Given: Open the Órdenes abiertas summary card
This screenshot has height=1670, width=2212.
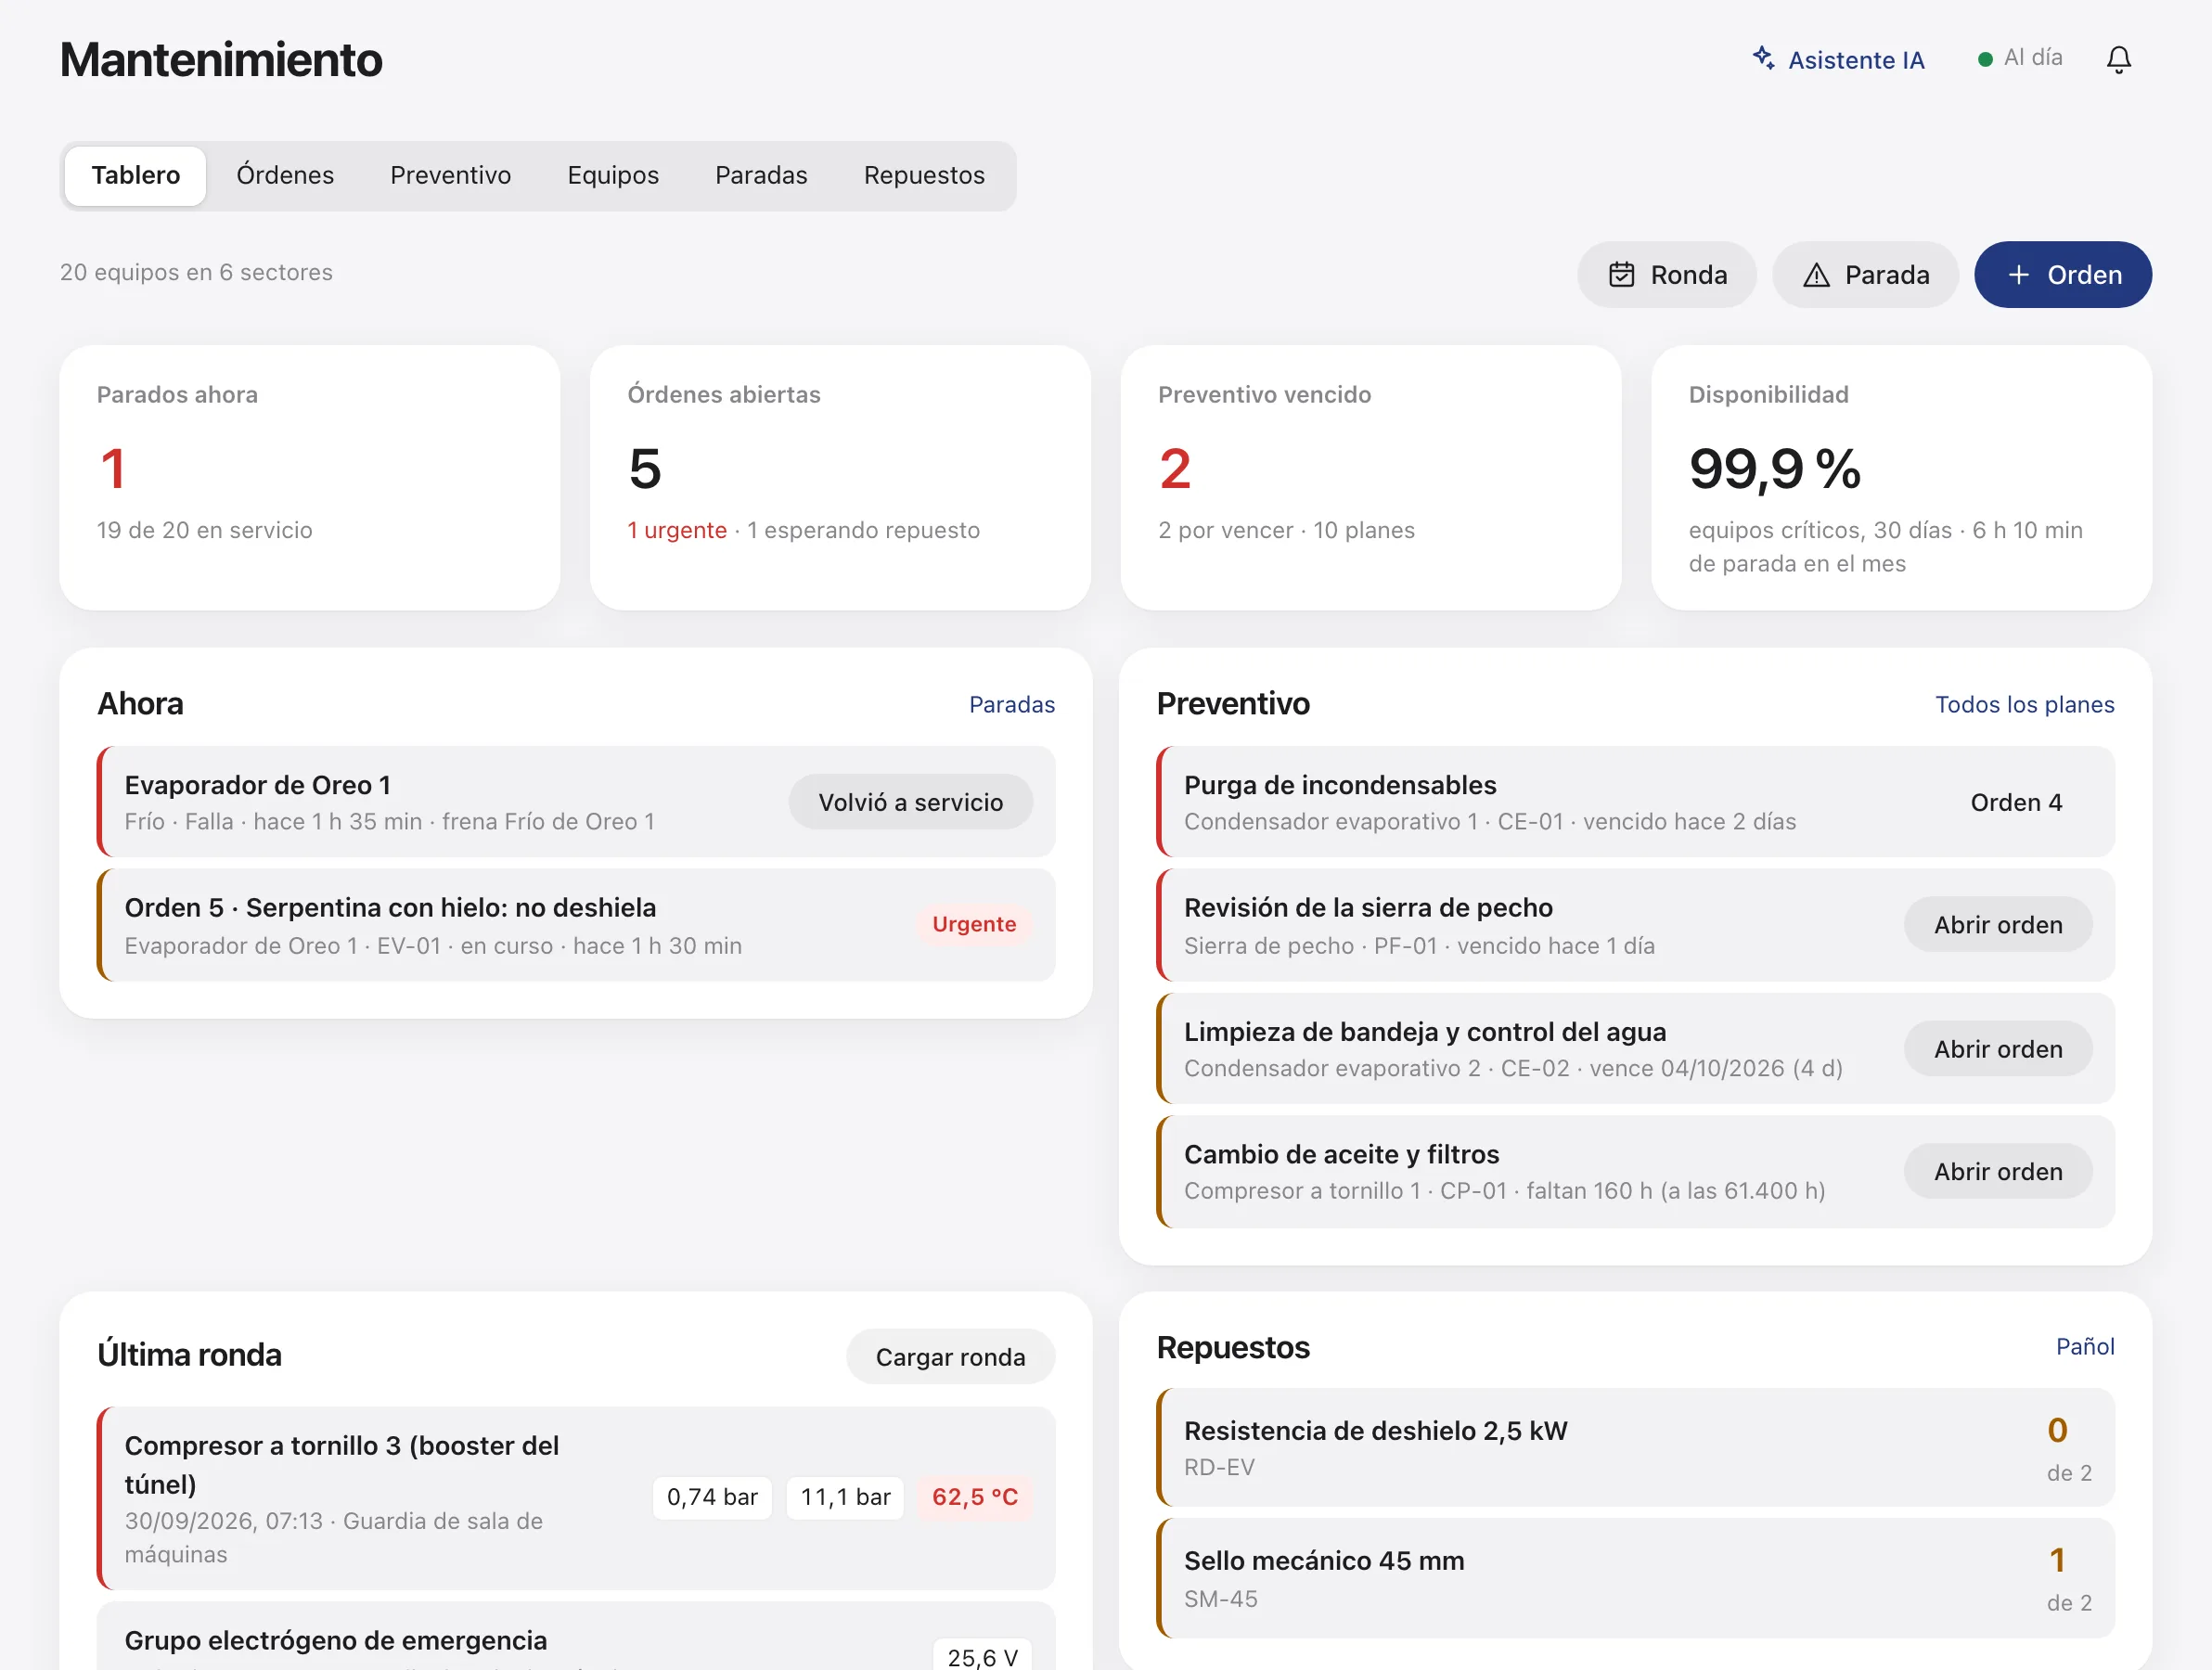Looking at the screenshot, I should tap(840, 478).
